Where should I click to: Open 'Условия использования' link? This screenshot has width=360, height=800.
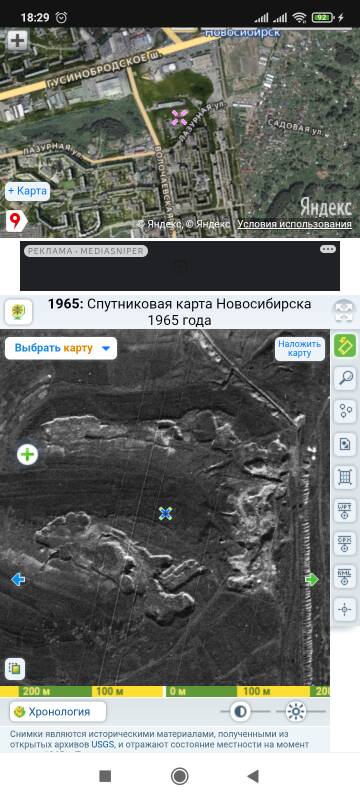[x=294, y=224]
